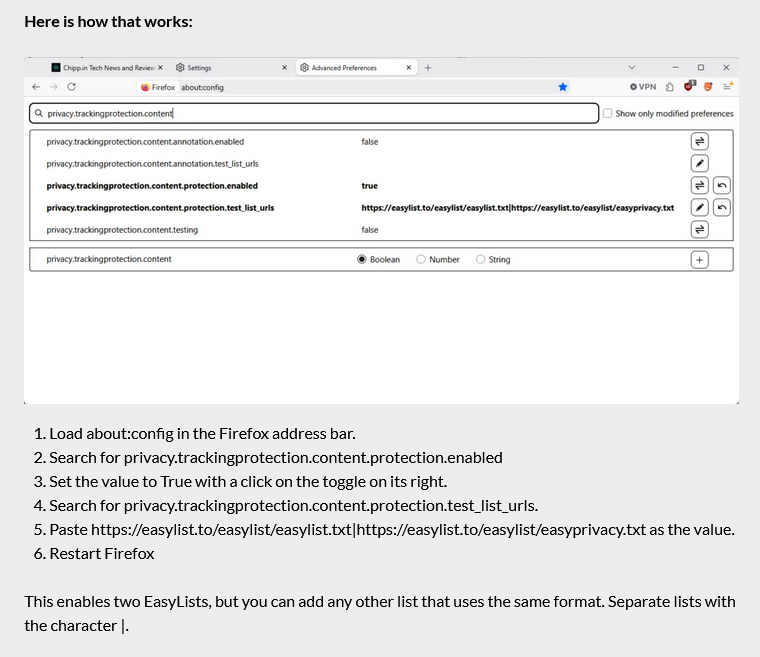This screenshot has height=657, width=760.
Task: Reload the about:config page
Action: (x=72, y=87)
